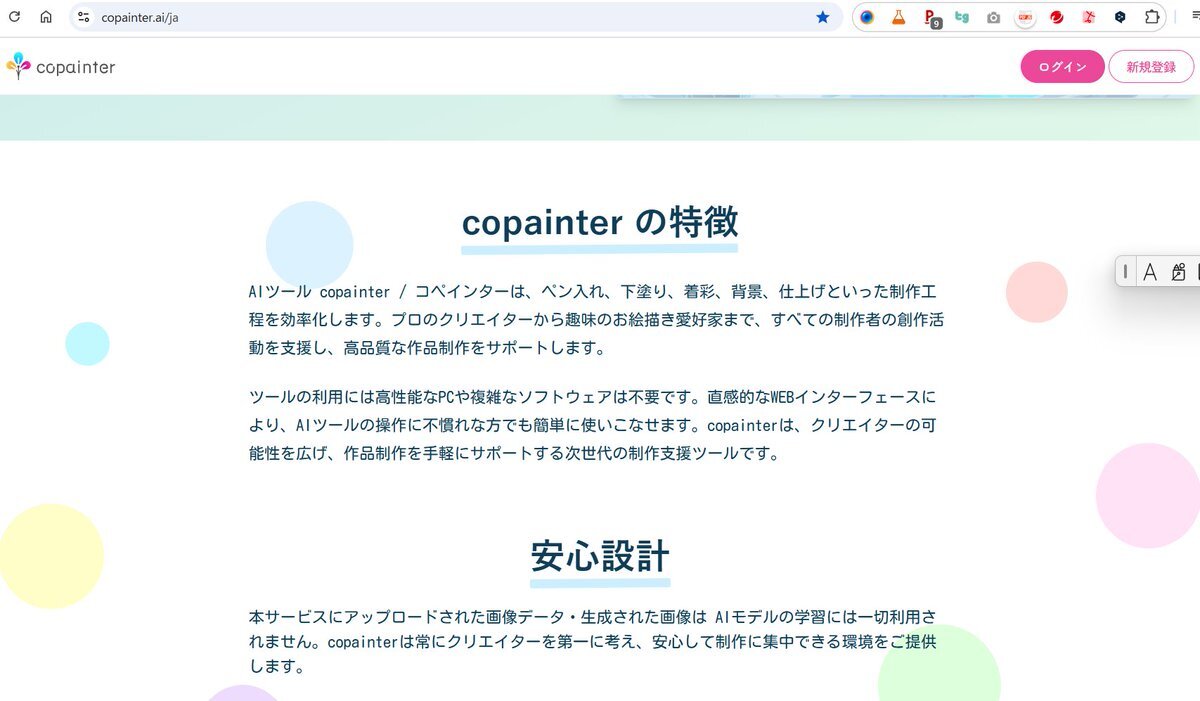Open the dark blue hexagon extension
This screenshot has height=701, width=1200.
pos(1120,17)
